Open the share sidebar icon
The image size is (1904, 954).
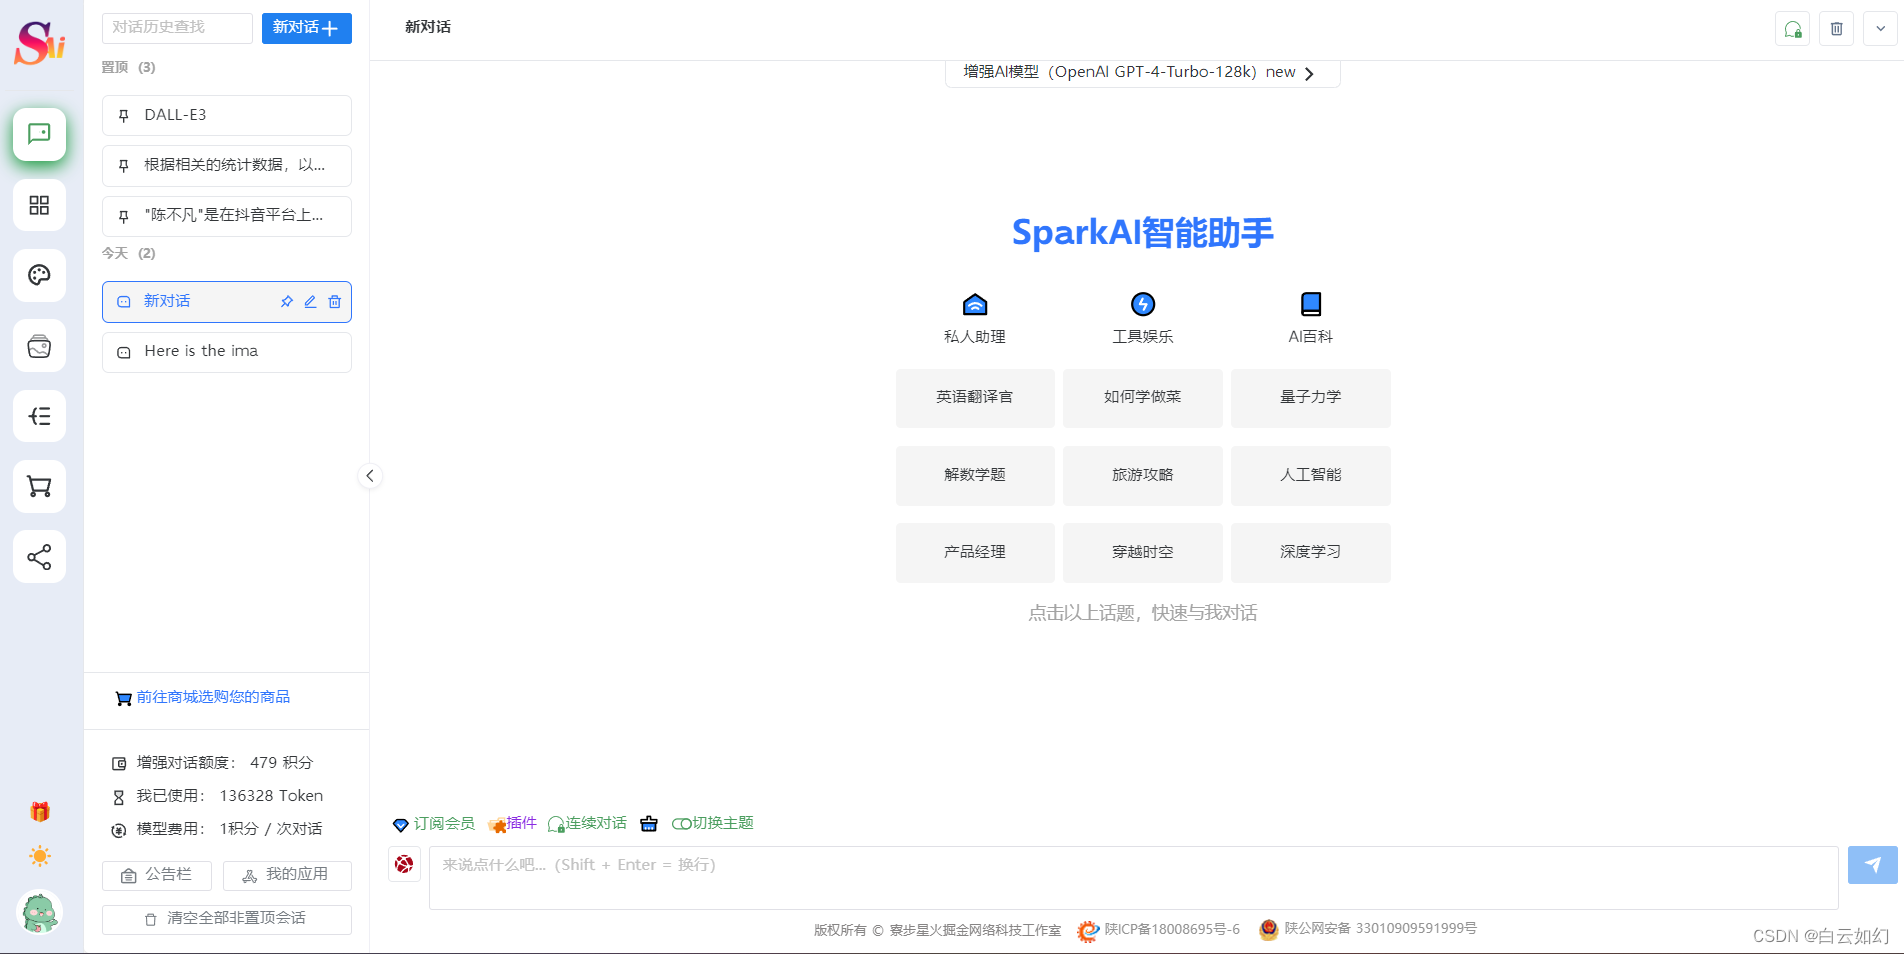tap(39, 557)
